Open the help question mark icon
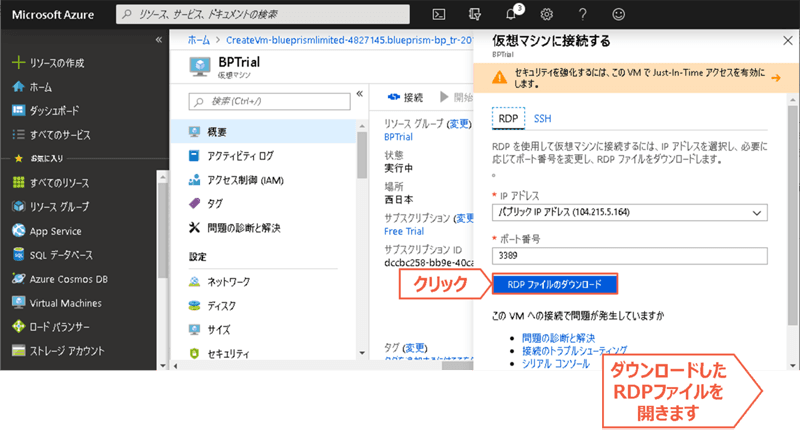This screenshot has height=435, width=800. 582,14
